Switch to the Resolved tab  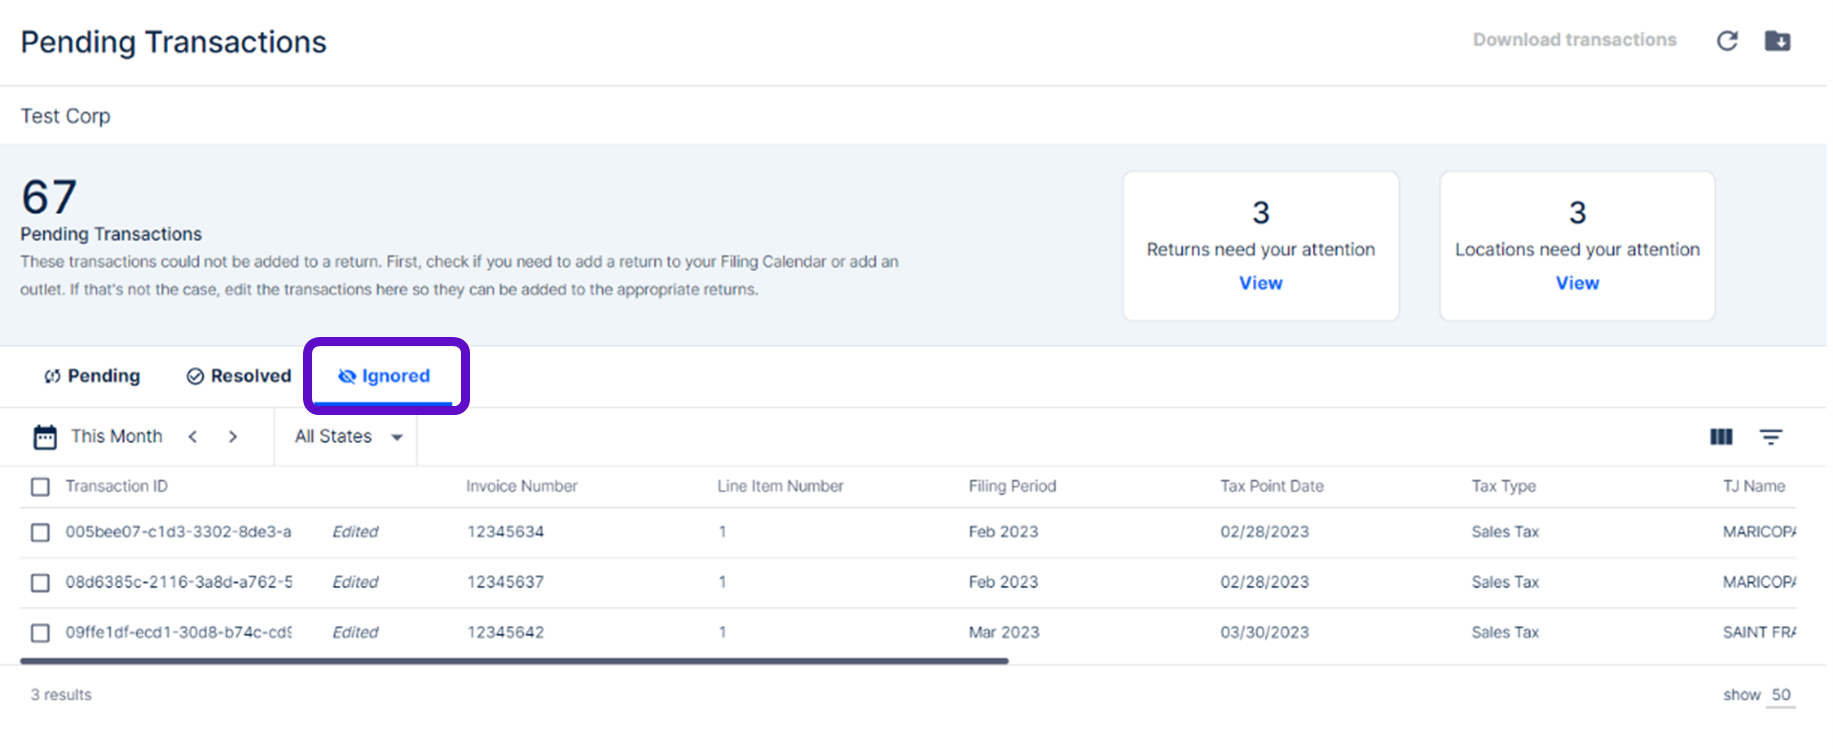[239, 376]
